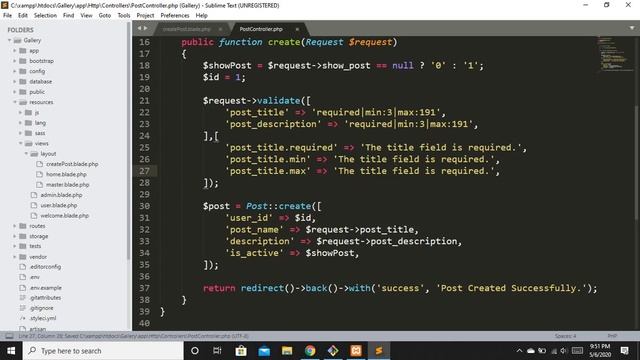Open the Goto menu

coord(105,15)
